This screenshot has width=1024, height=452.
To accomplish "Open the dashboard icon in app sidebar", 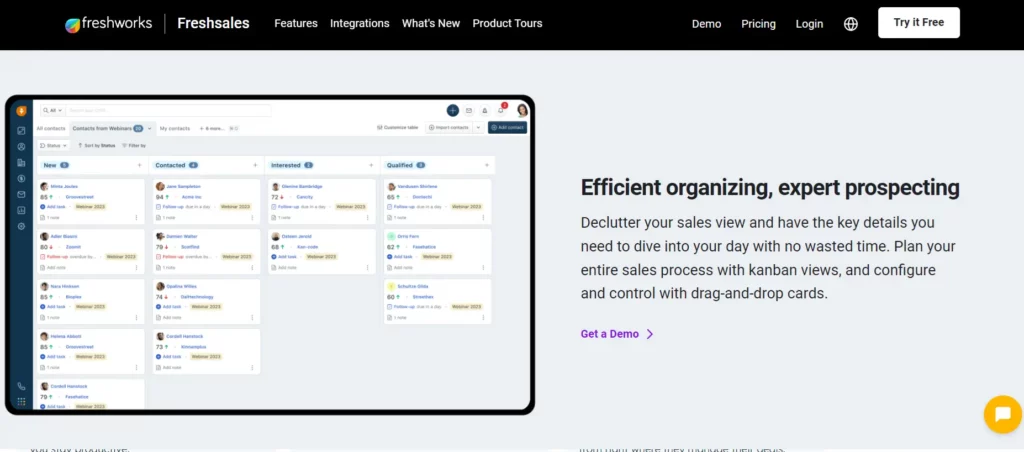I will coord(22,131).
